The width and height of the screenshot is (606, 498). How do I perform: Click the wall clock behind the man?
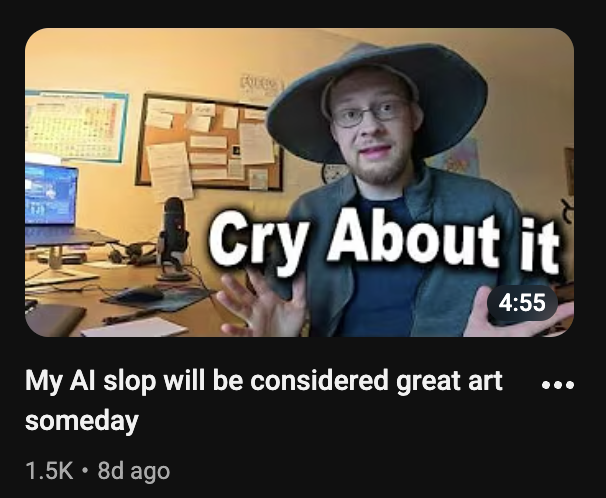(x=334, y=173)
